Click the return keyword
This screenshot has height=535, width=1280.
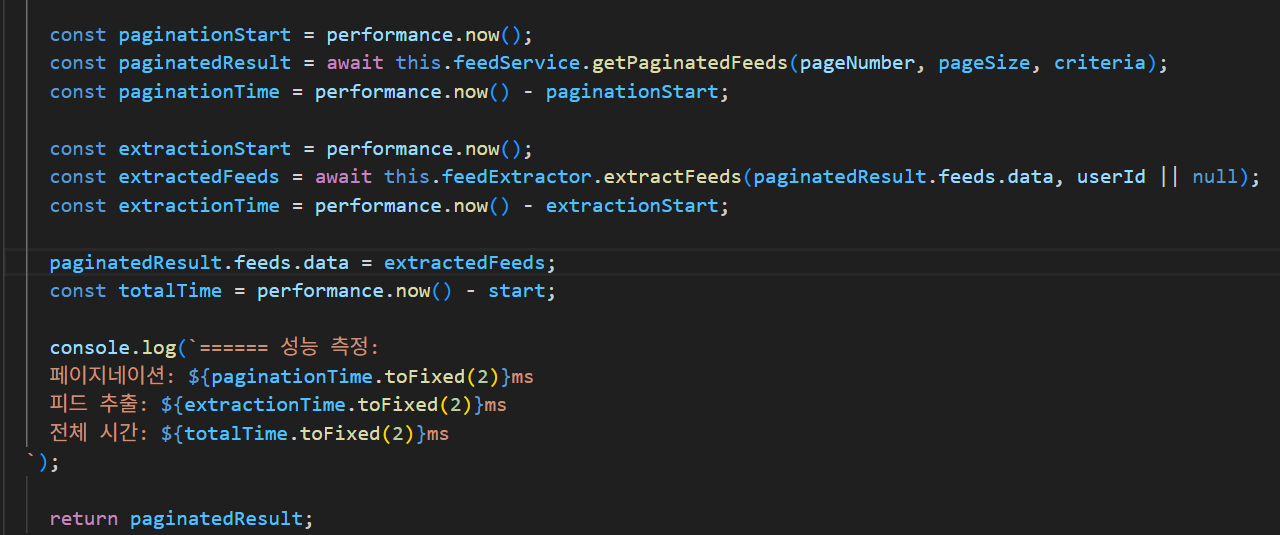tap(84, 519)
